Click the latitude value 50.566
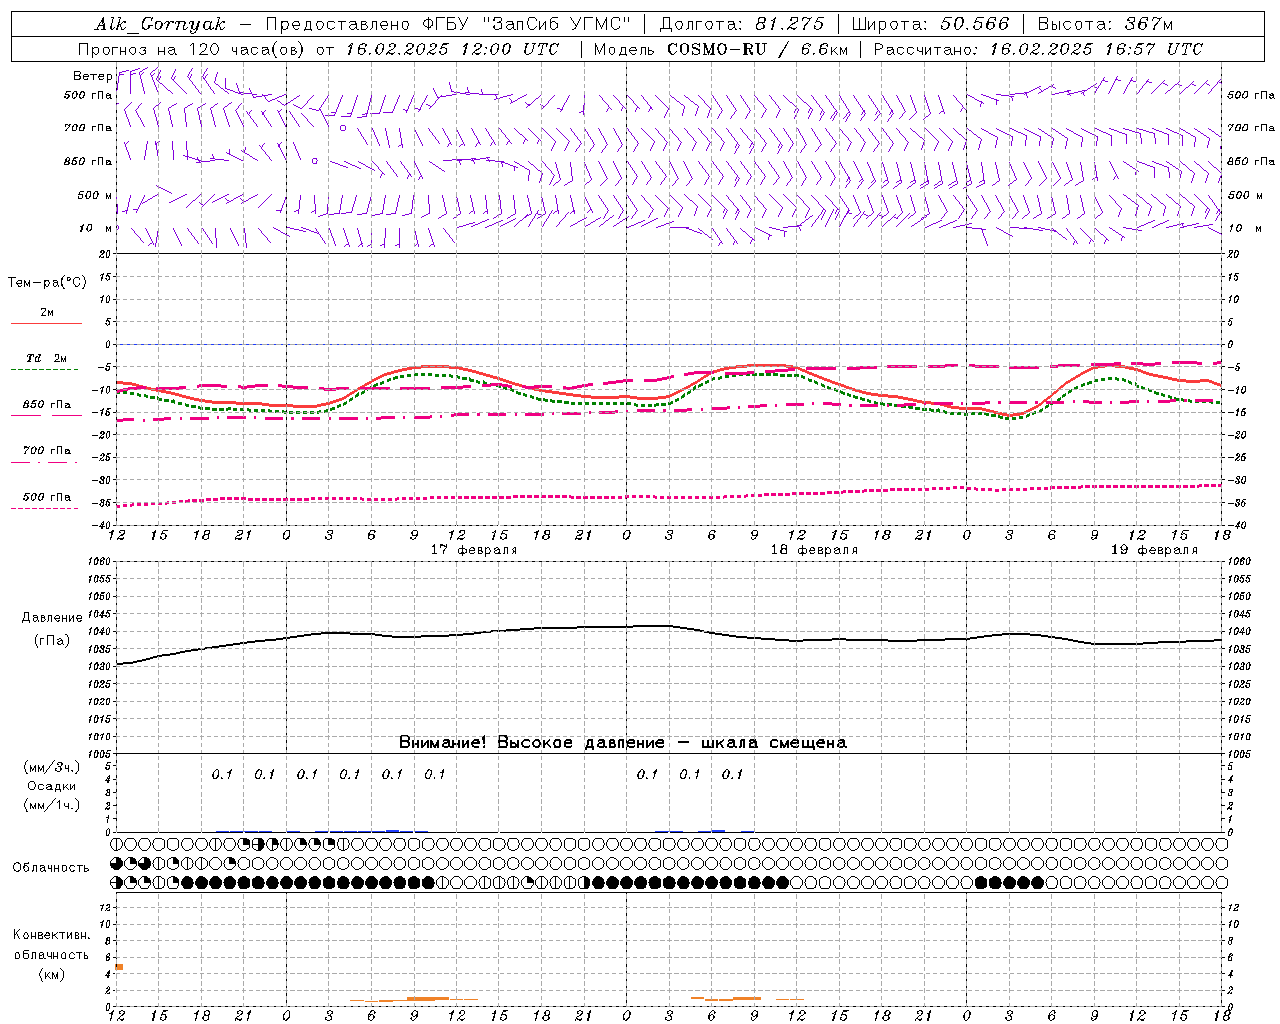 coord(975,24)
